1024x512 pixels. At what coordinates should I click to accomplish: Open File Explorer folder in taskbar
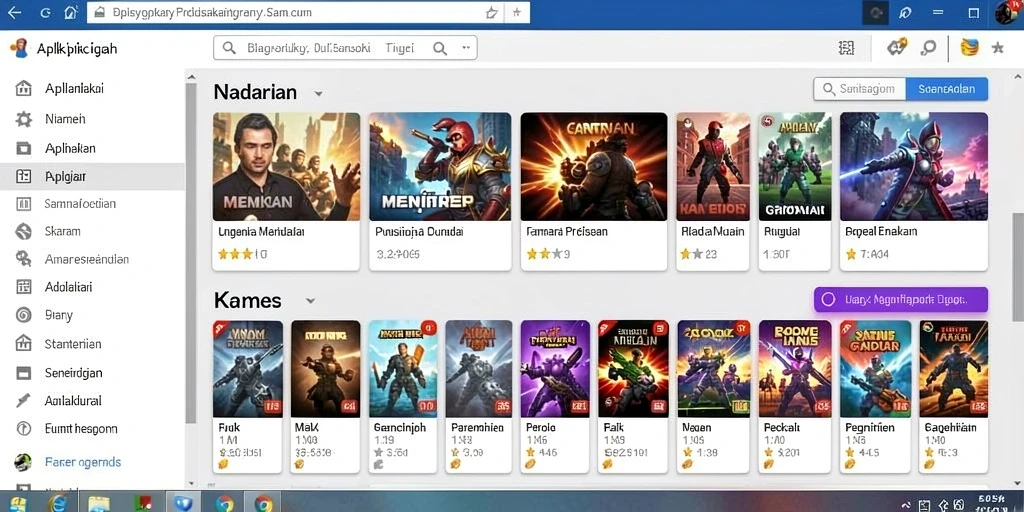tap(99, 503)
